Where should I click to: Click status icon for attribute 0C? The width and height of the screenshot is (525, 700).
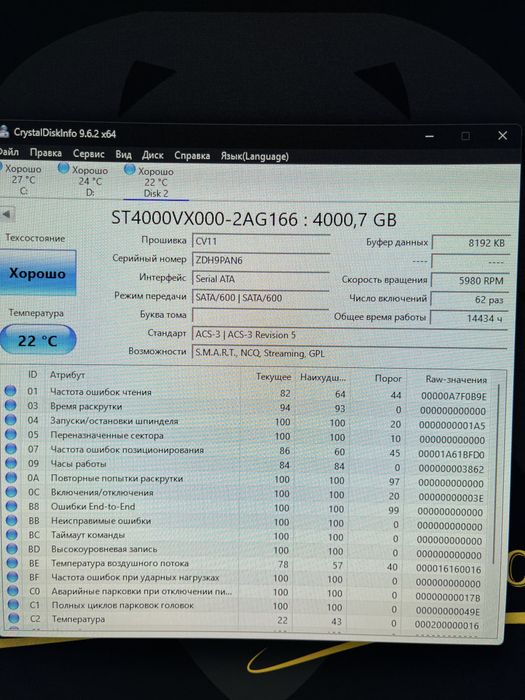click(x=12, y=492)
